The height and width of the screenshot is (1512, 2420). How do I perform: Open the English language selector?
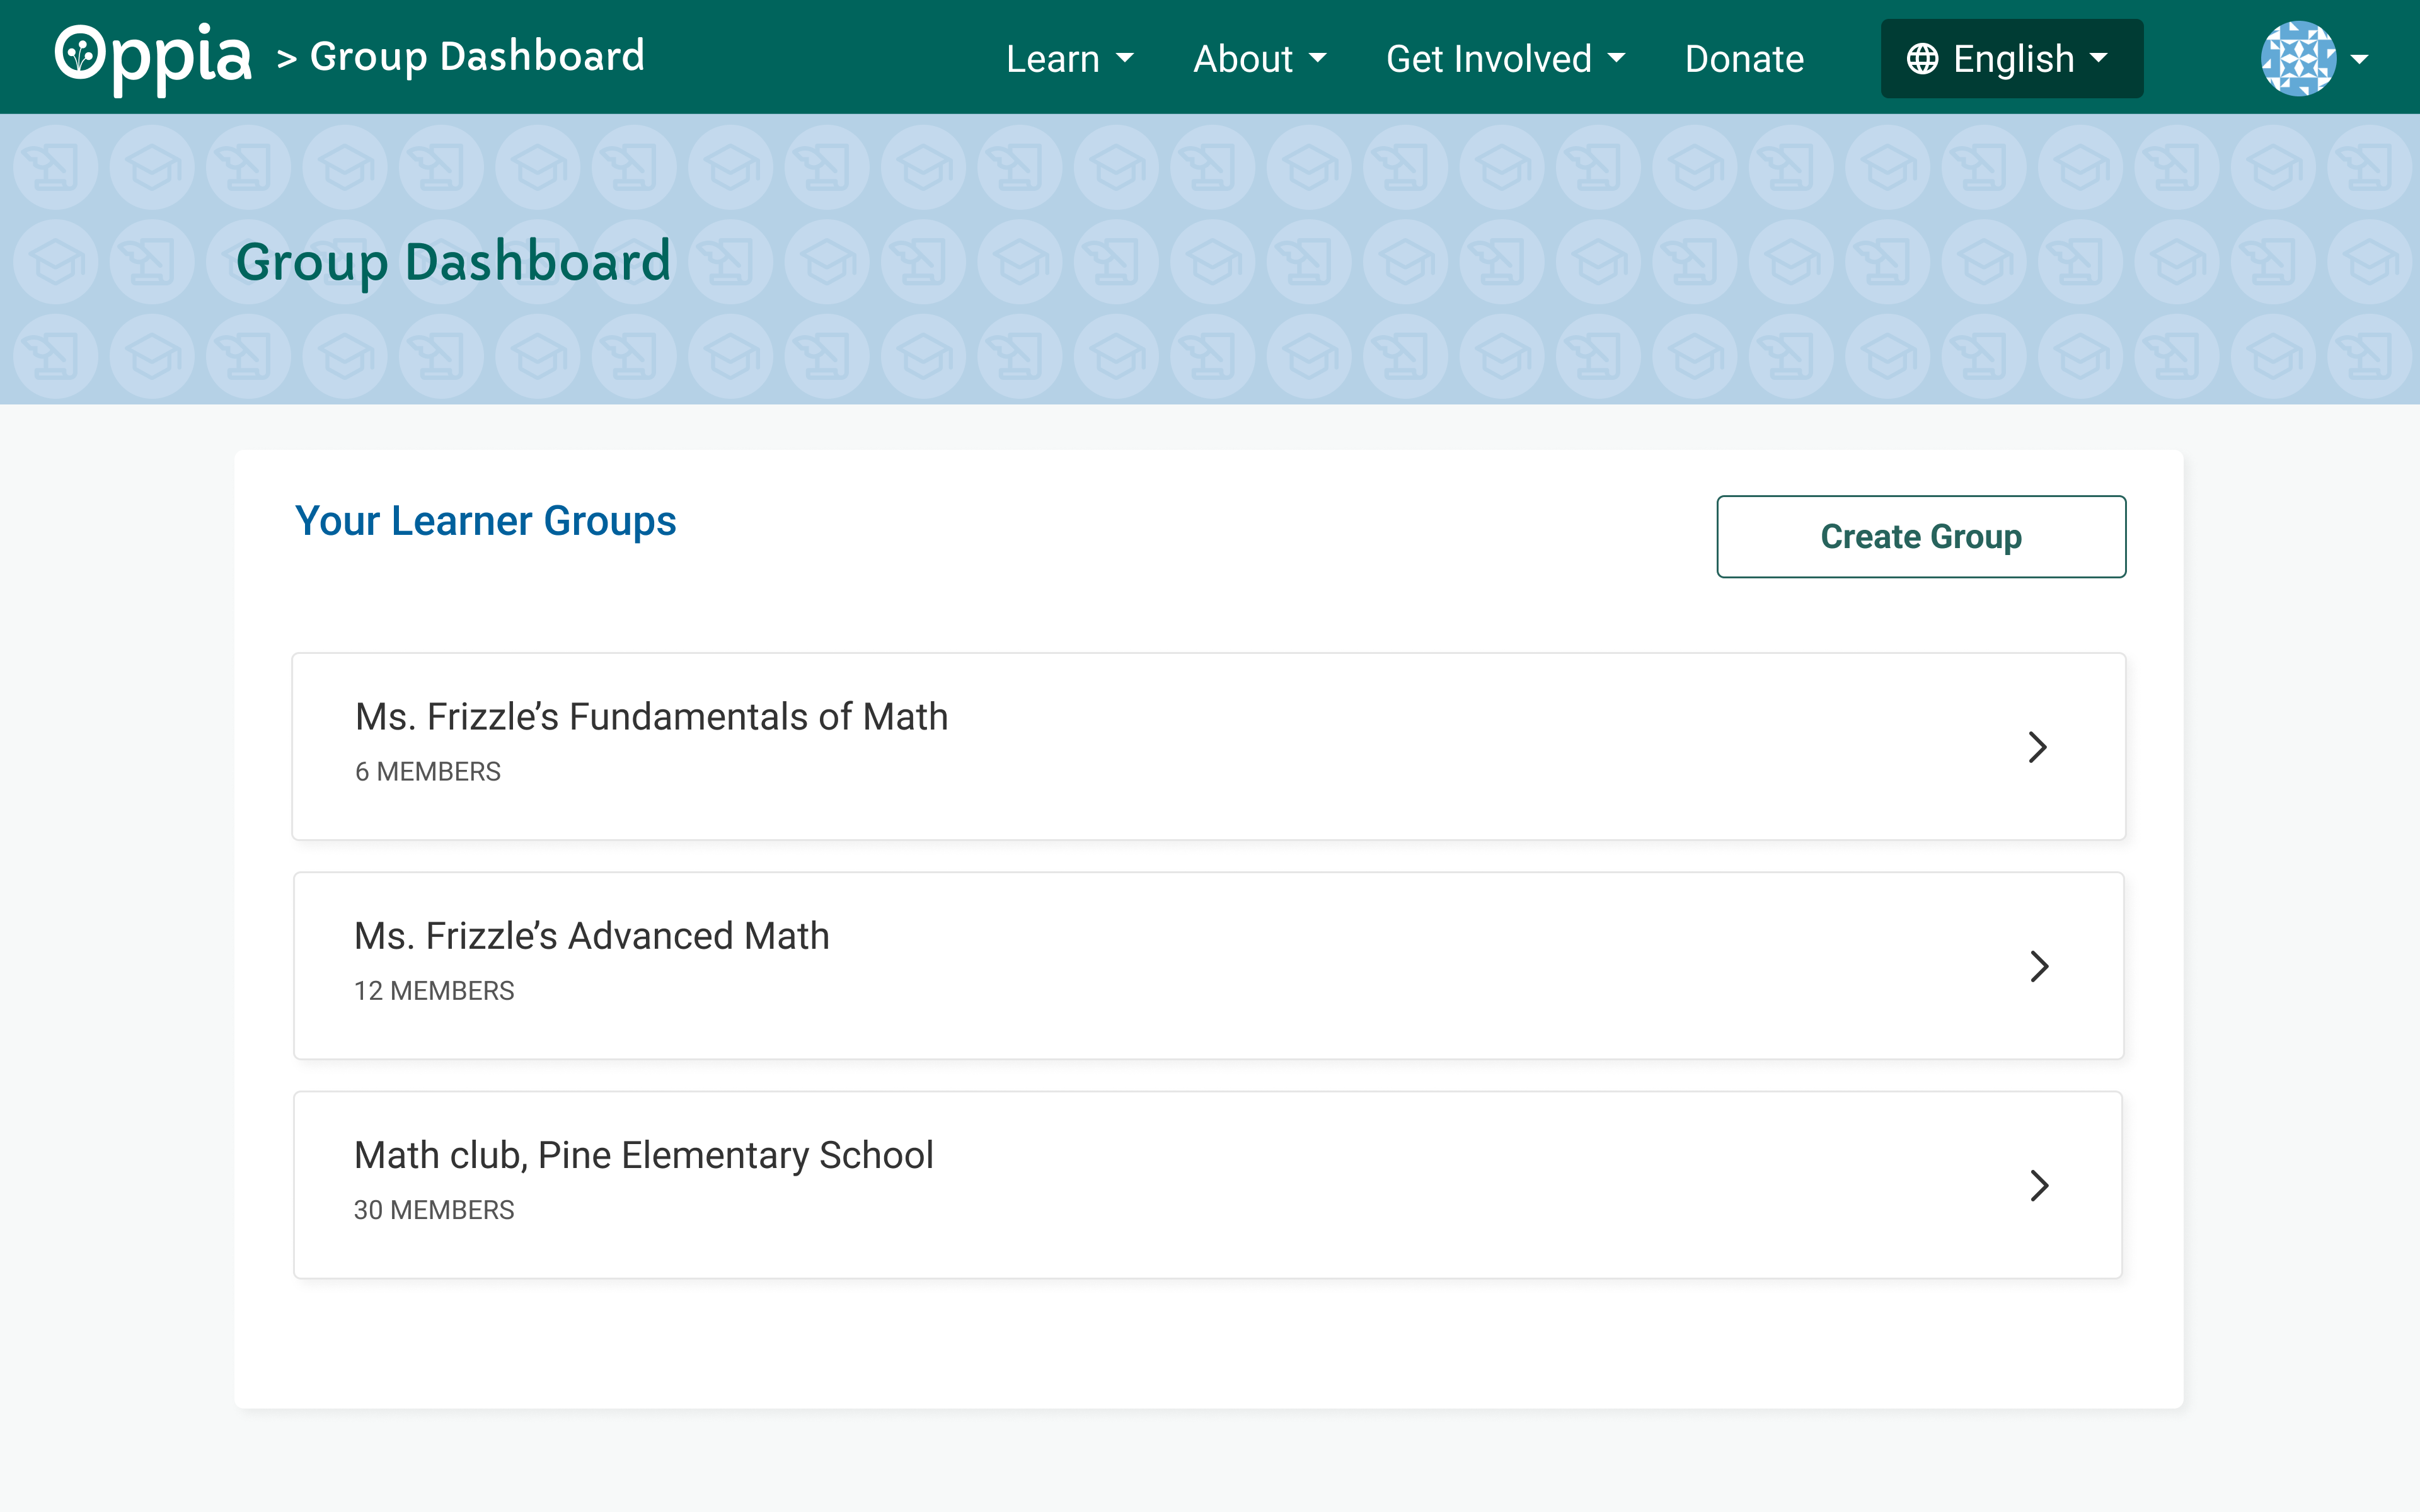(2012, 59)
